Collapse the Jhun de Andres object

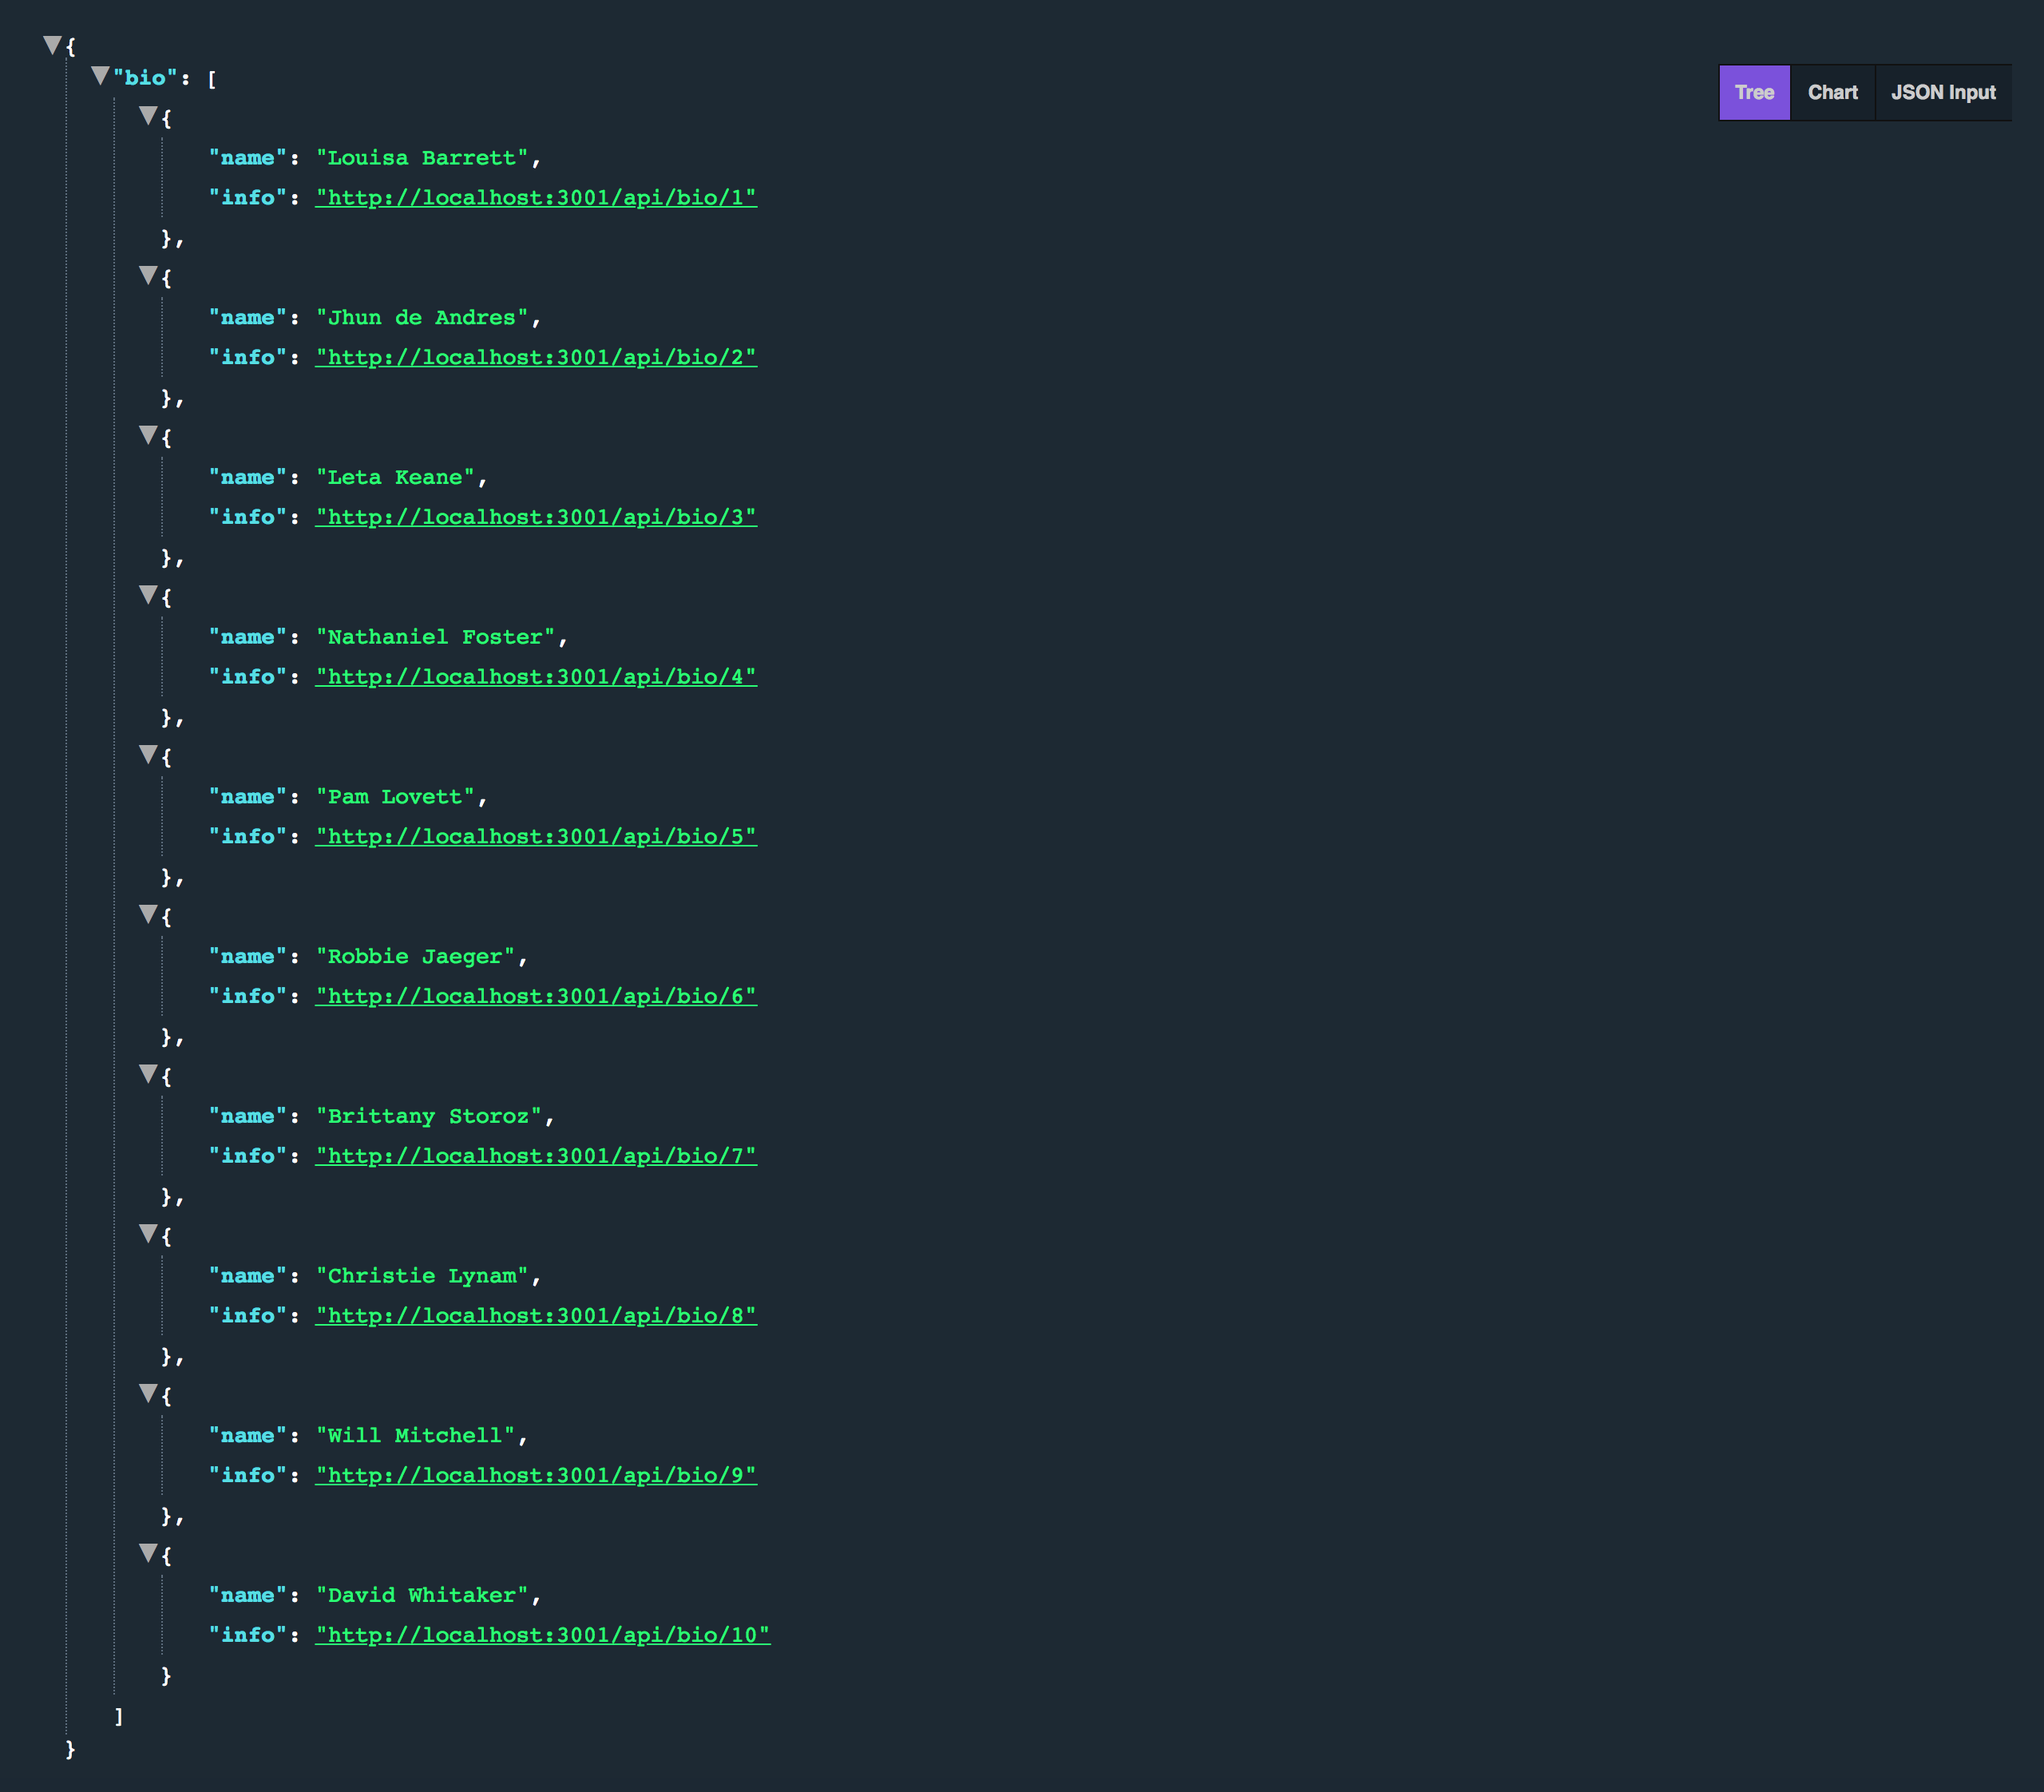click(148, 275)
